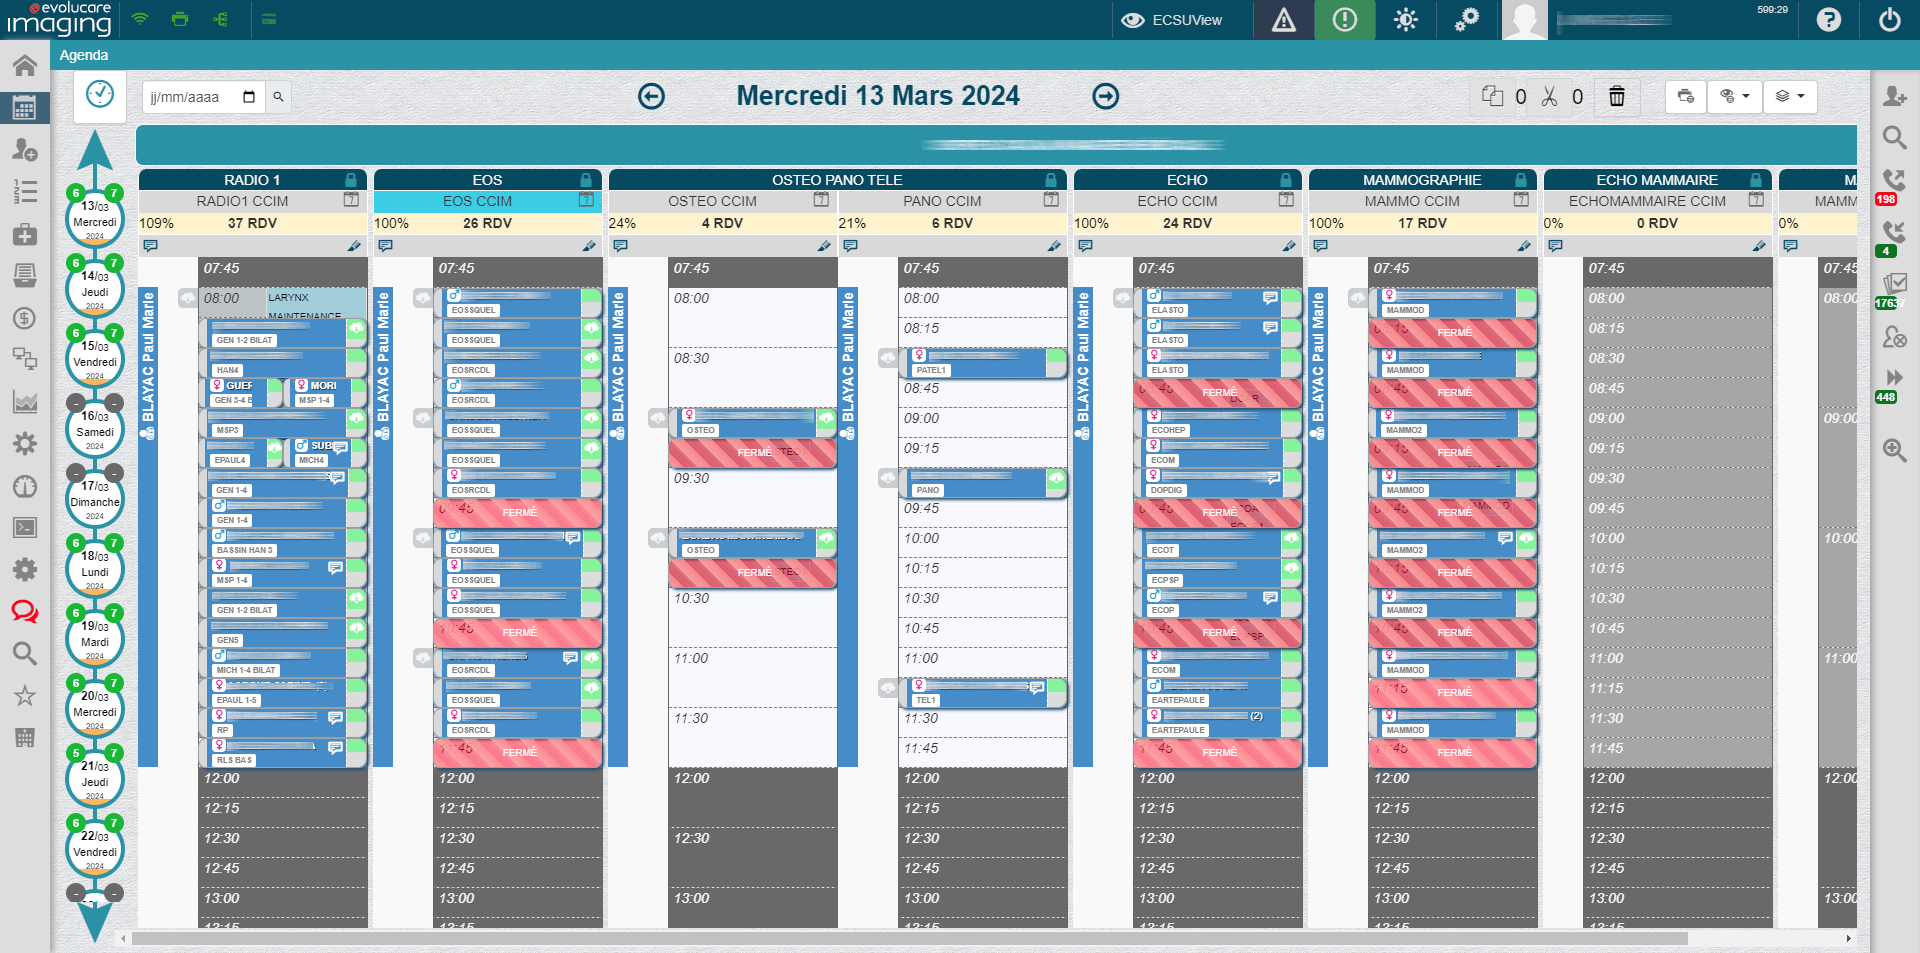1920x953 pixels.
Task: Select Vendredi 15/03 in day timeline
Action: 95,357
